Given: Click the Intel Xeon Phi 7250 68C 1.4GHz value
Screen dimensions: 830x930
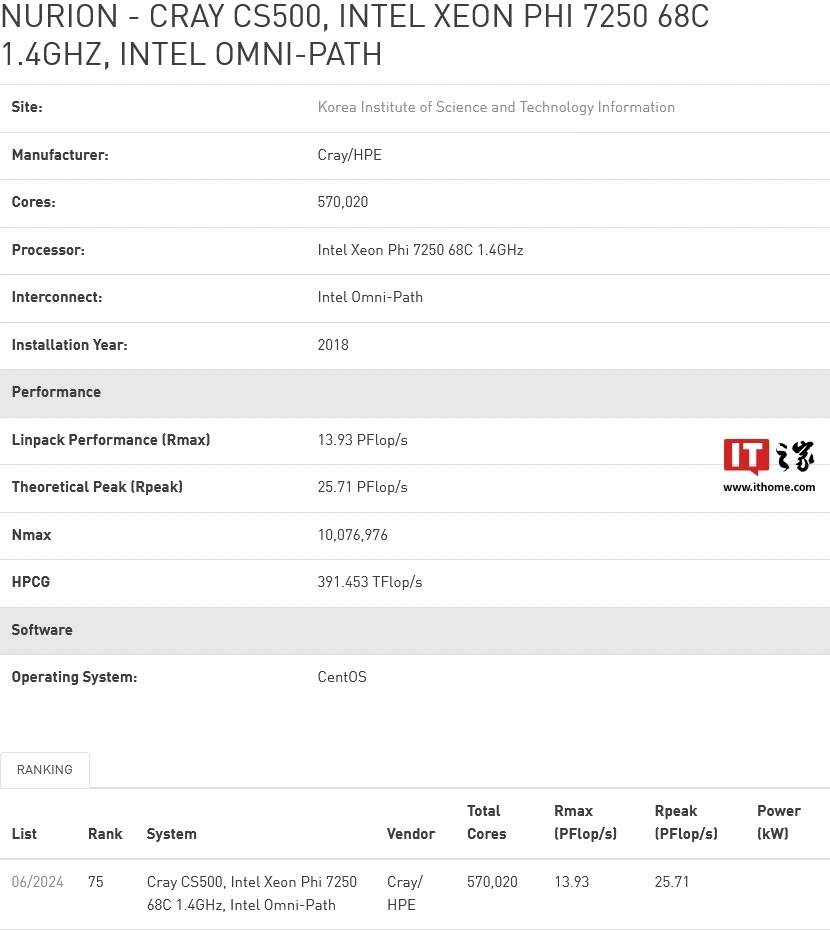Looking at the screenshot, I should click(x=421, y=250).
